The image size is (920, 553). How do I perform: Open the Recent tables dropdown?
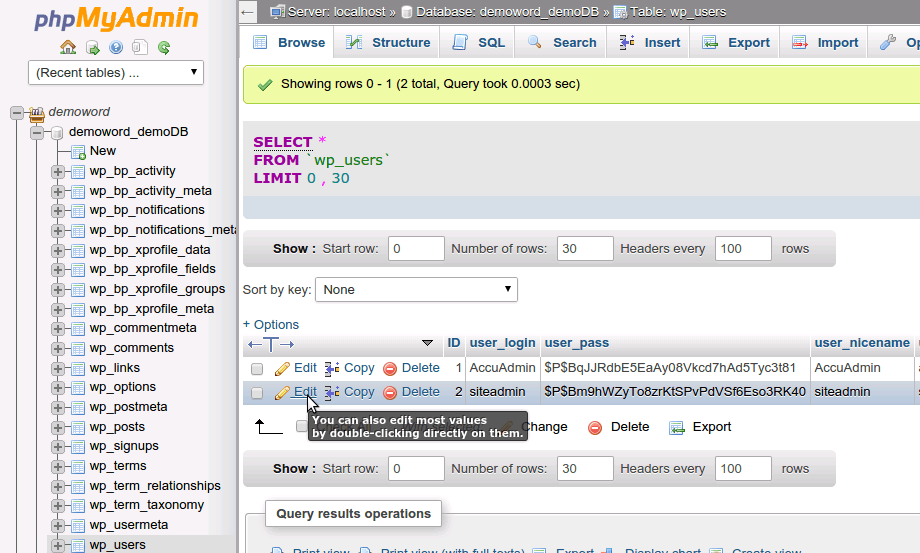click(x=117, y=73)
